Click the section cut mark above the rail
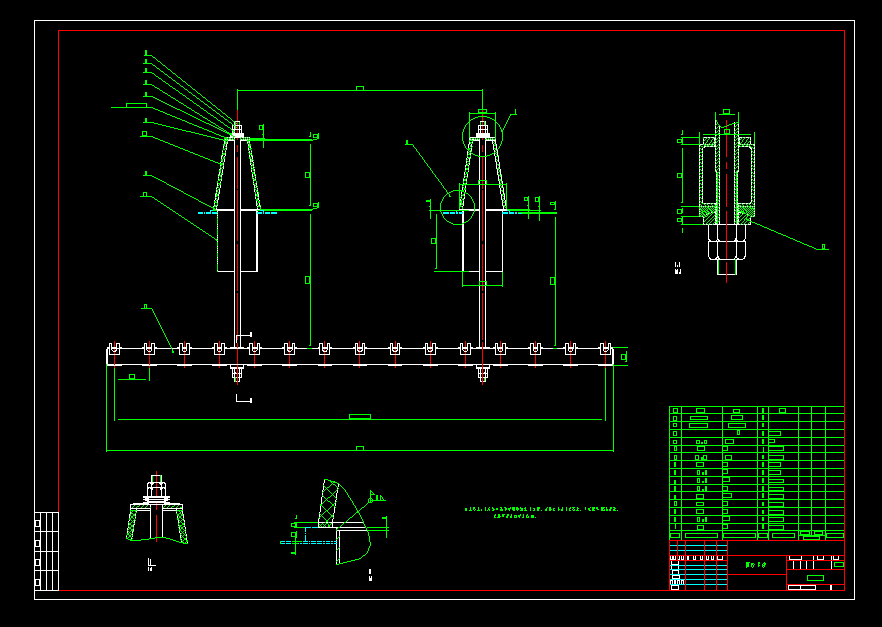This screenshot has height=627, width=882. [x=243, y=337]
